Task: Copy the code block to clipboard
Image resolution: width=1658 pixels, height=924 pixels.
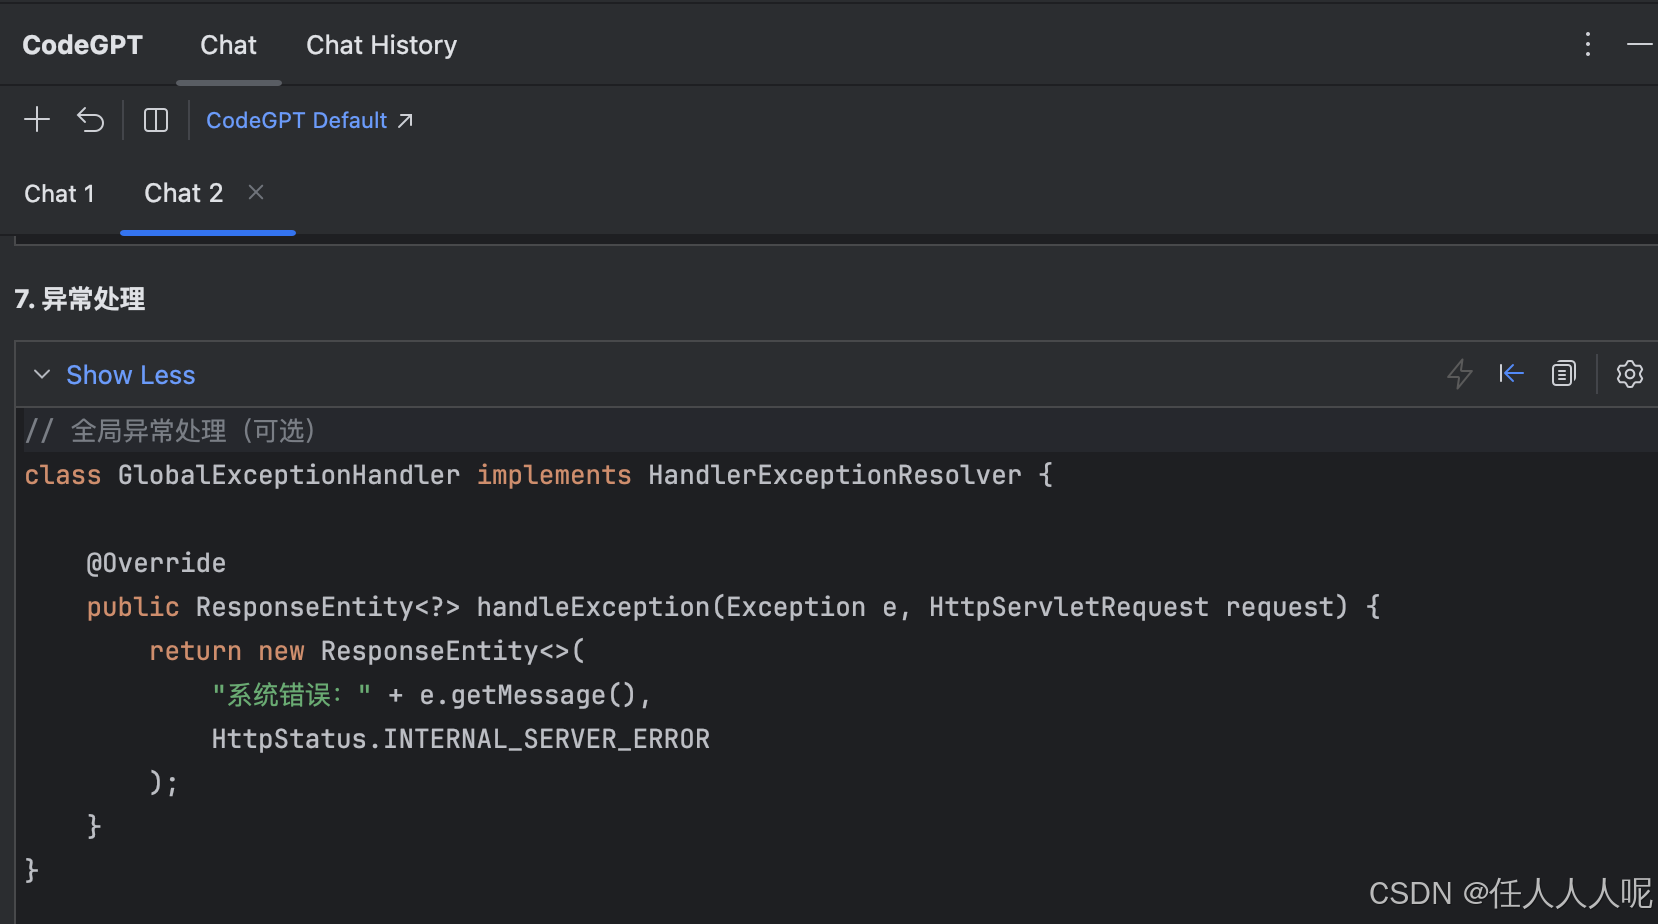Action: 1563,374
